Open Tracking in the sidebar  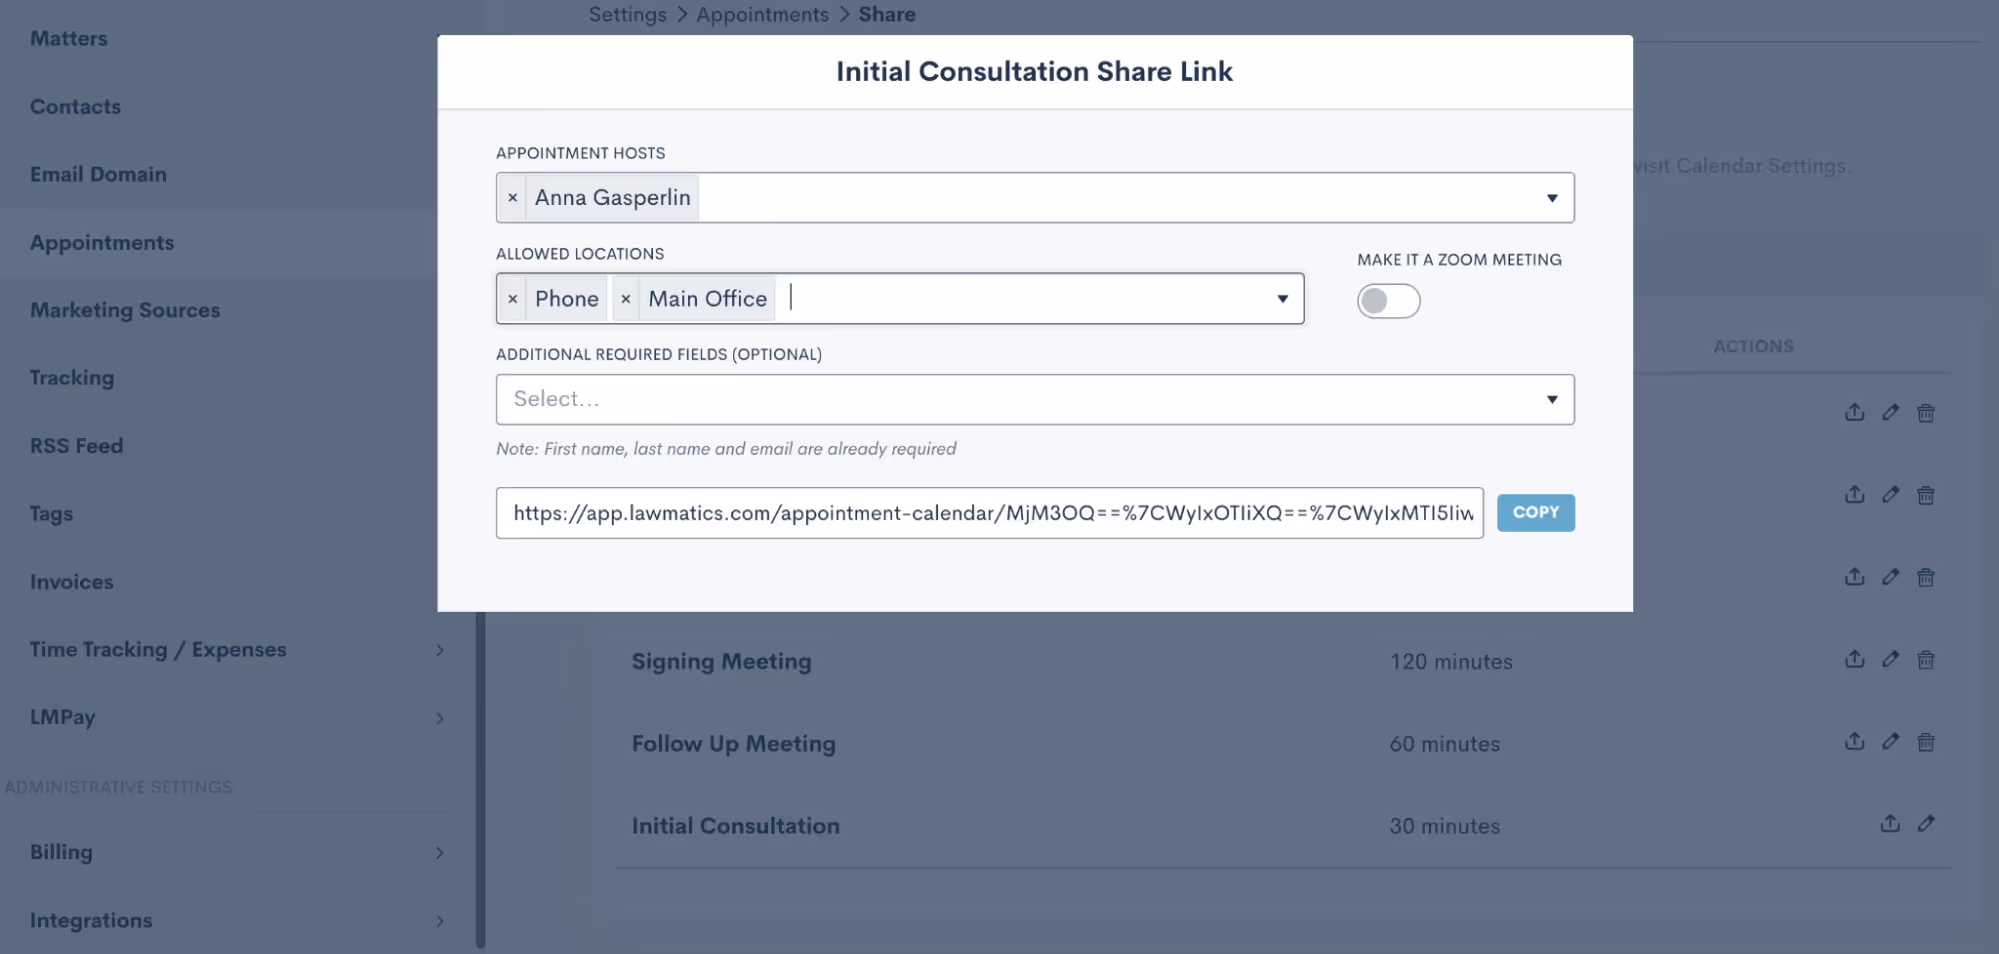tap(72, 378)
